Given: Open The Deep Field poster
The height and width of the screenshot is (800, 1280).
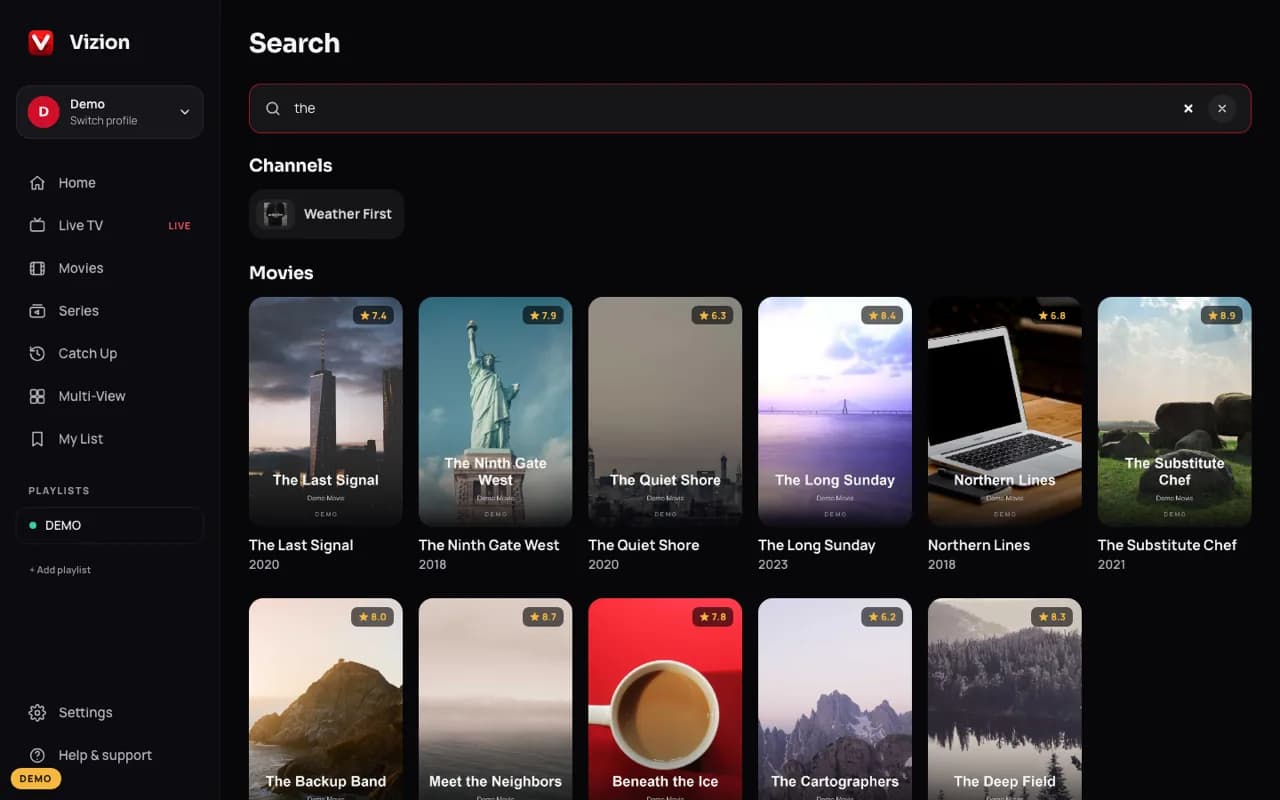Looking at the screenshot, I should (1005, 699).
